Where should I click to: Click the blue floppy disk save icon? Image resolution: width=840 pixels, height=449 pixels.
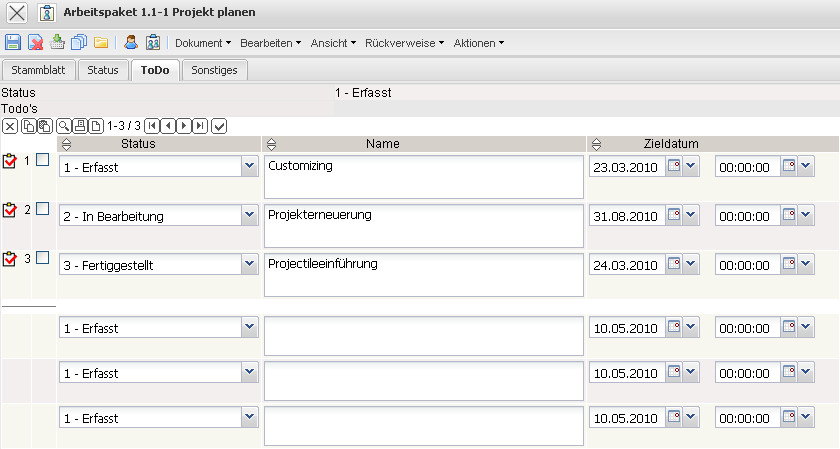[13, 42]
